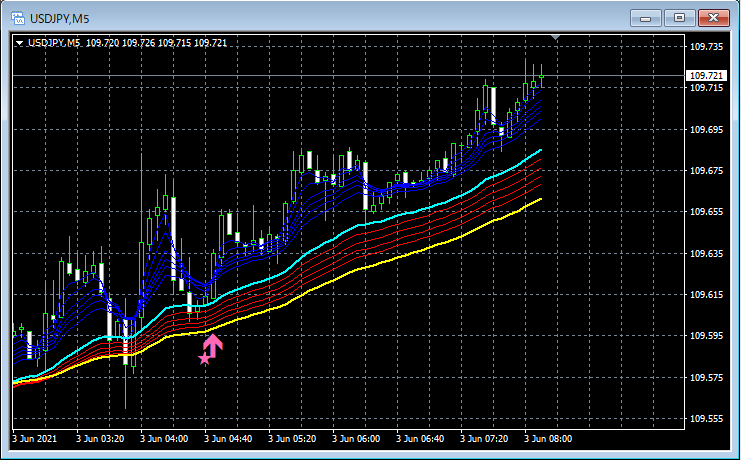Click the price scale value 109.715
Image resolution: width=742 pixels, height=460 pixels.
coord(707,88)
